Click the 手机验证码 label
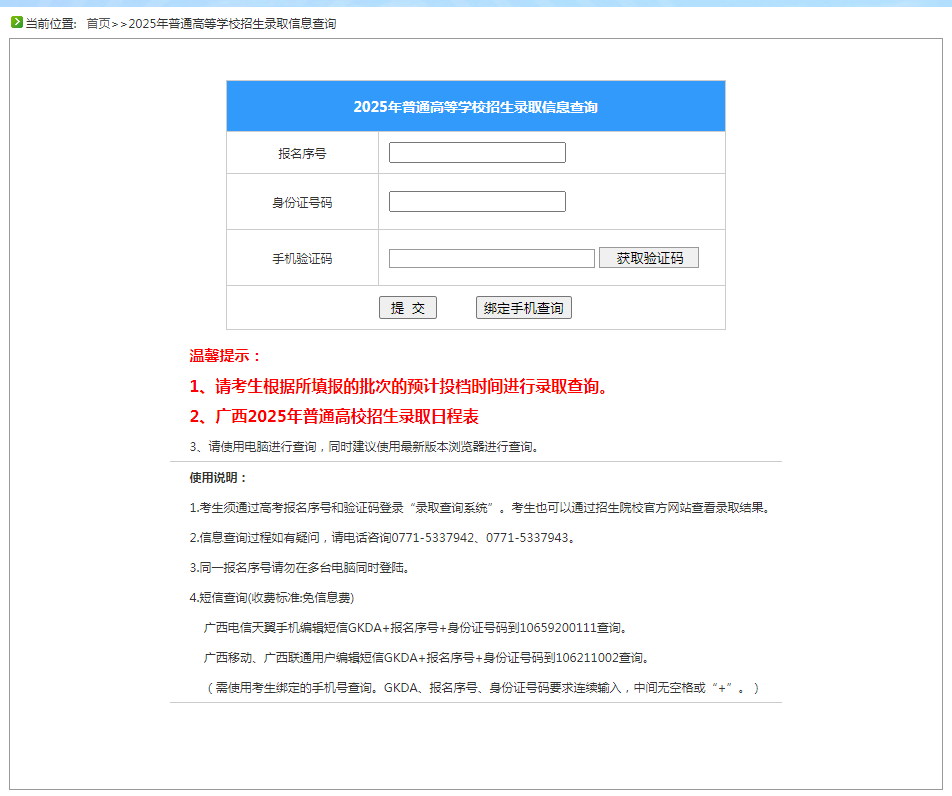The height and width of the screenshot is (796, 952). coord(302,259)
